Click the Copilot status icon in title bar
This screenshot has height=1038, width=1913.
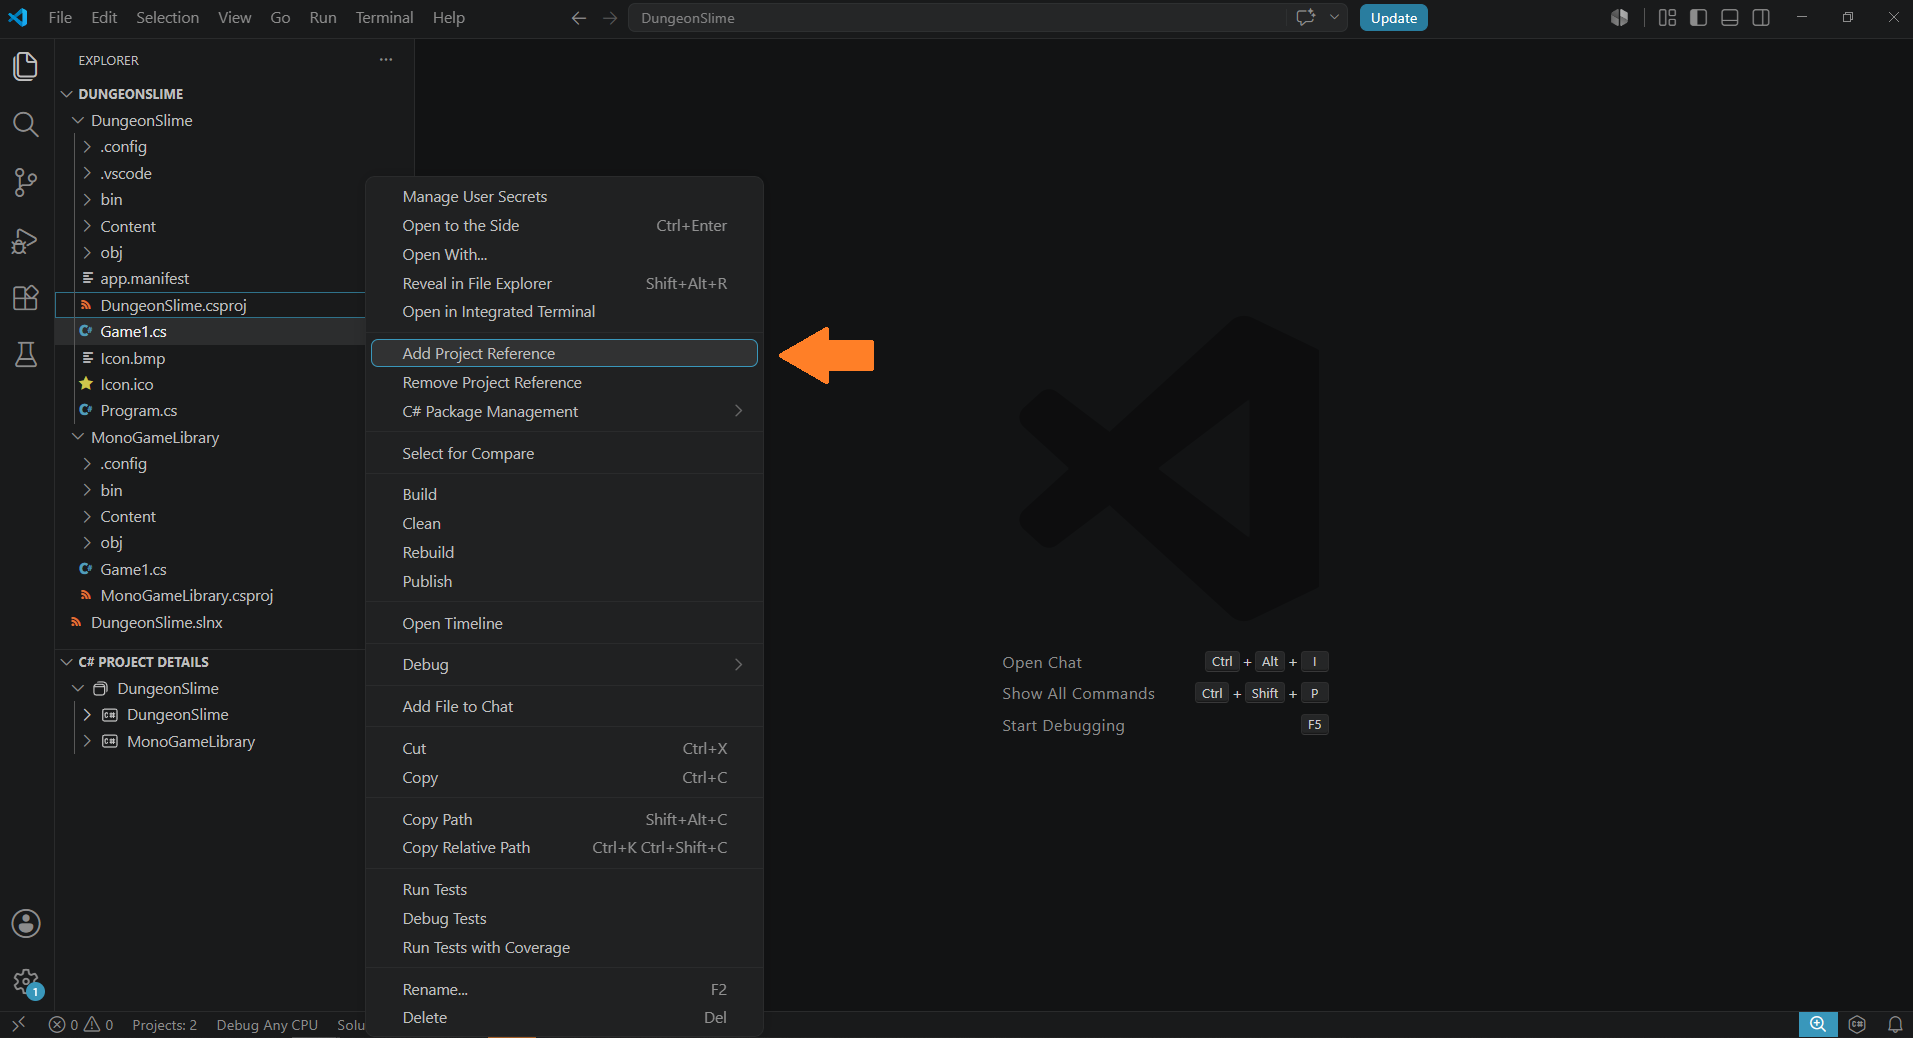[1620, 18]
